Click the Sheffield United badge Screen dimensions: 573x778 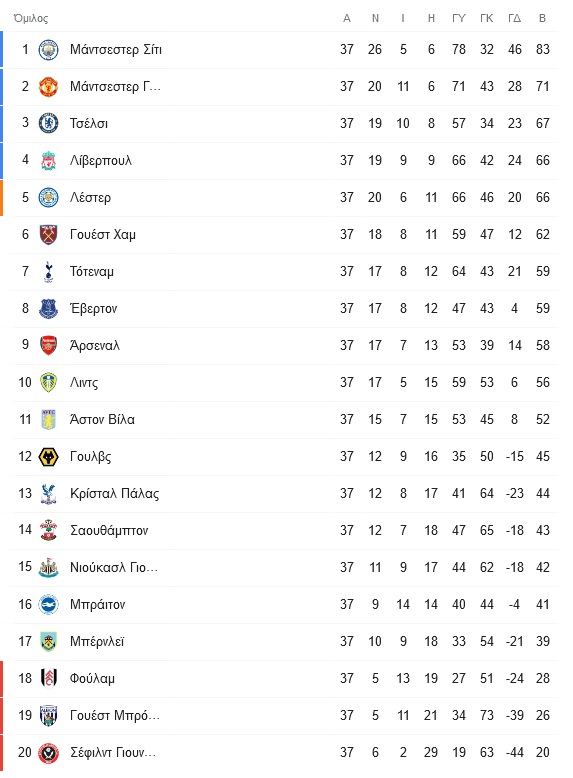[48, 753]
